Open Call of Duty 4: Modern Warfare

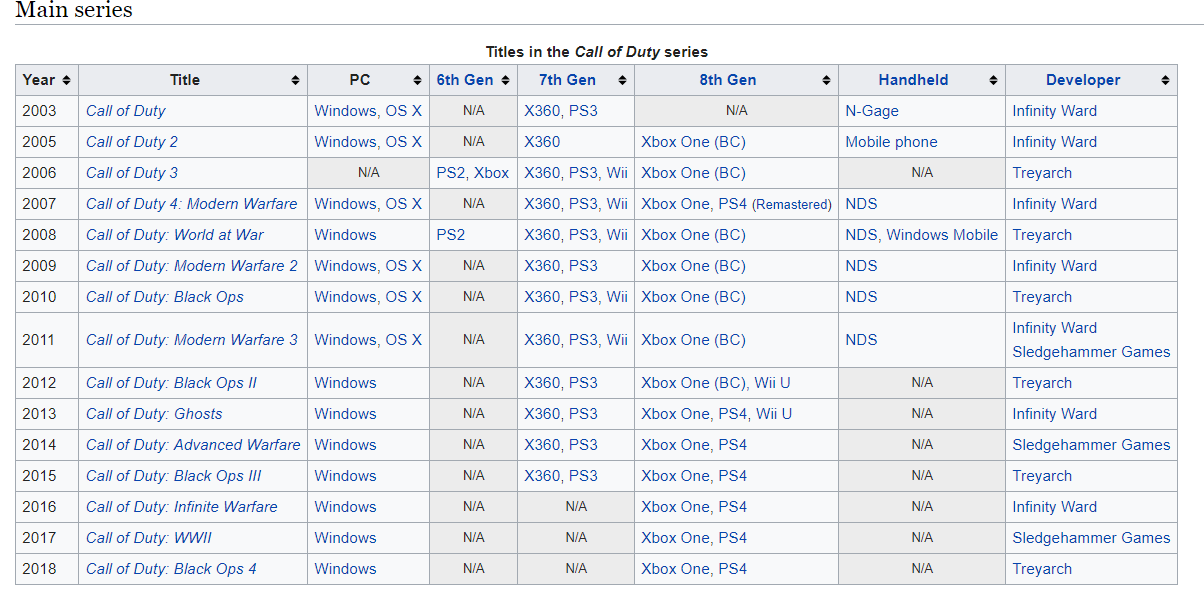(191, 204)
